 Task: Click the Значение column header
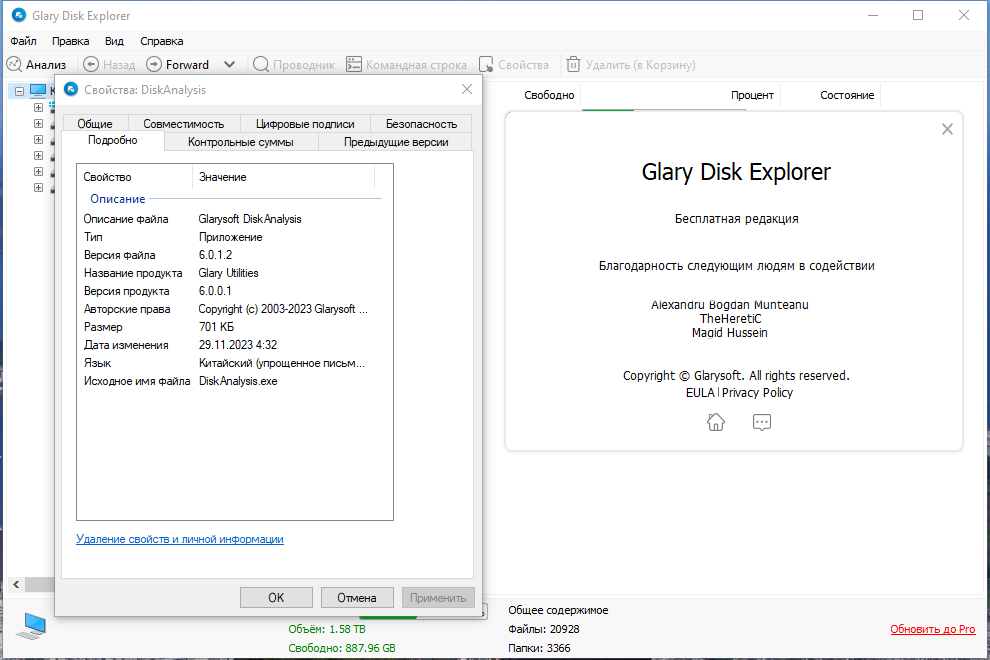click(283, 177)
